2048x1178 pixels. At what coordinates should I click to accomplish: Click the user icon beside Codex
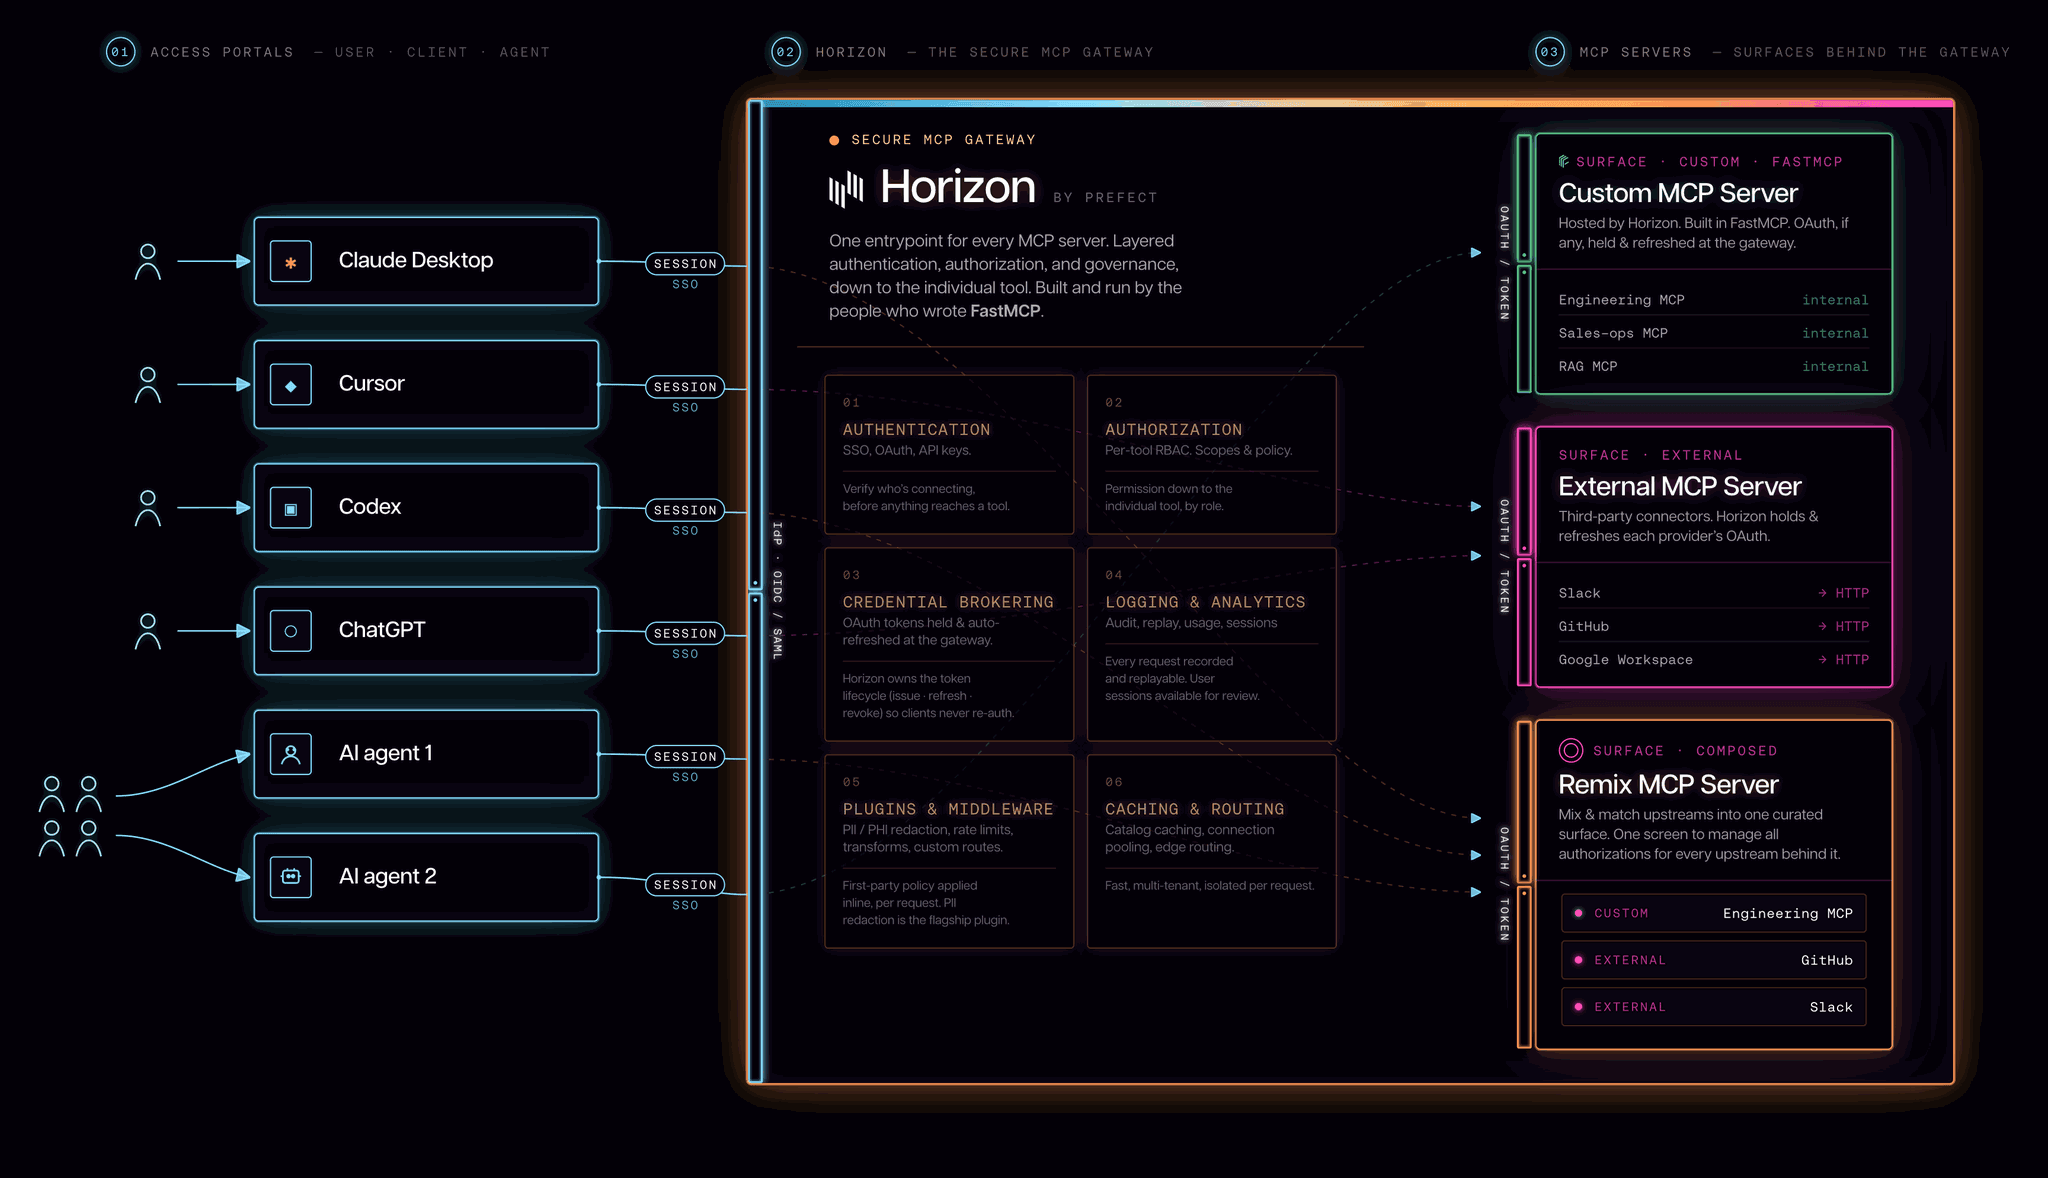(x=148, y=508)
